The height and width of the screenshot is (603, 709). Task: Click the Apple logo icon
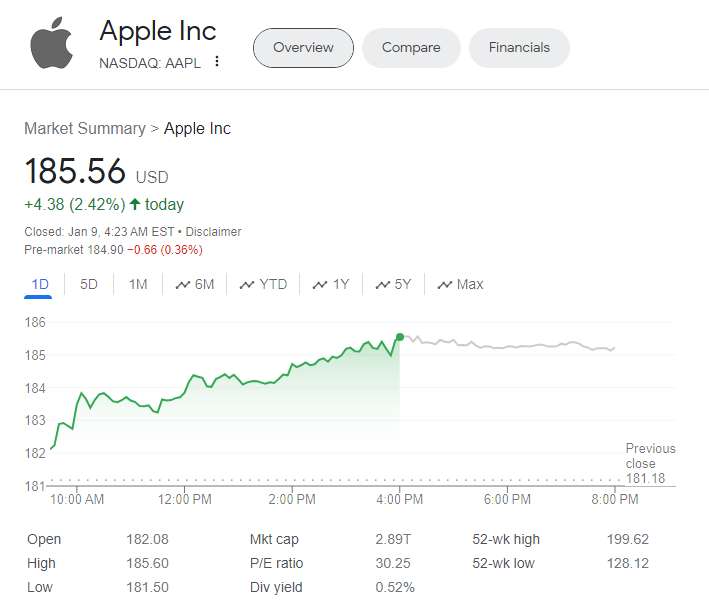(51, 45)
